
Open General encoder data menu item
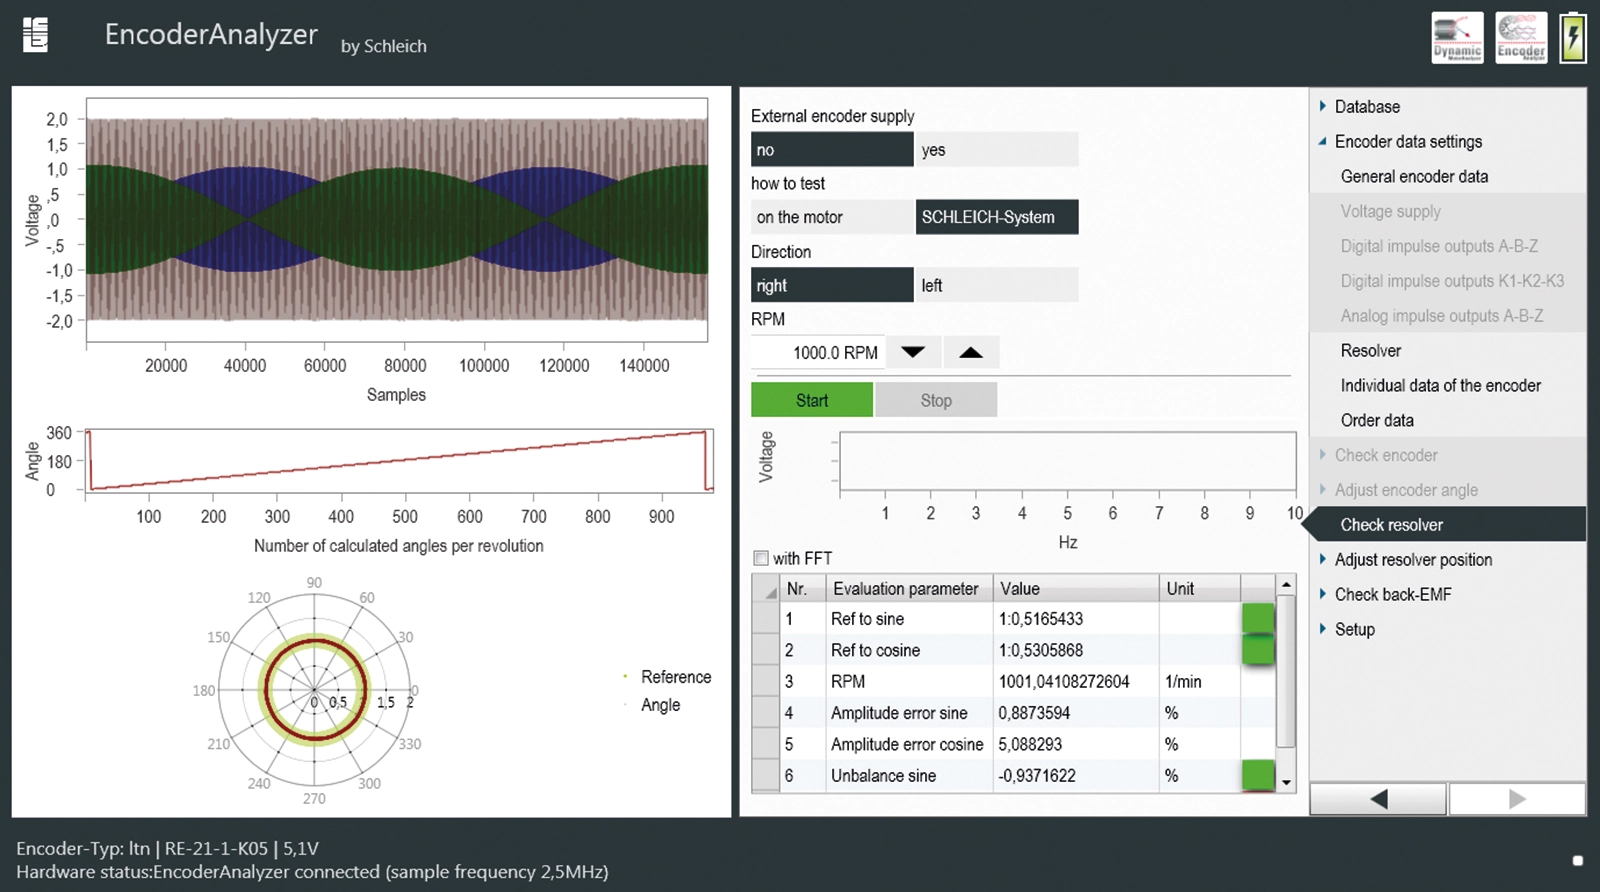(x=1414, y=177)
